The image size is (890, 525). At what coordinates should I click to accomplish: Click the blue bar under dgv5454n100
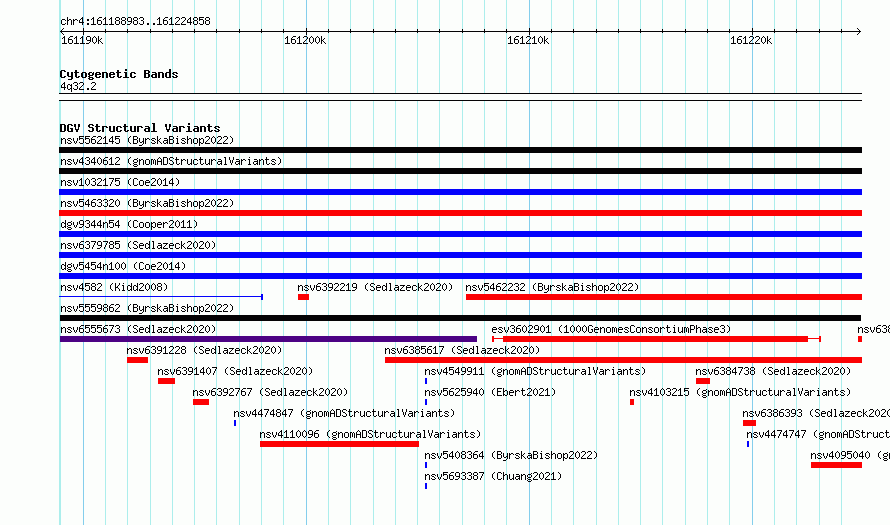(460, 276)
